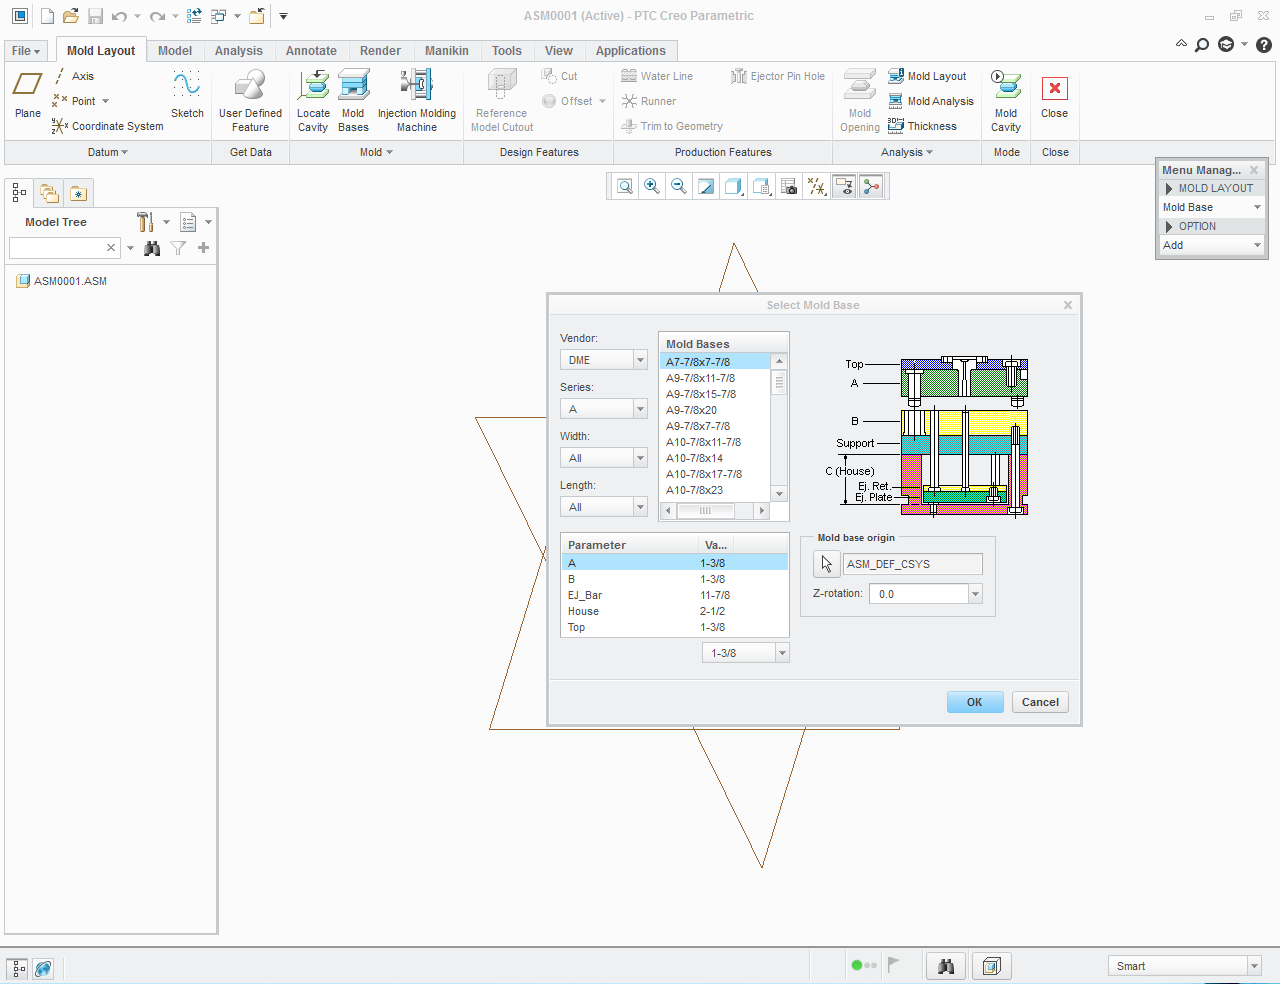Screen dimensions: 1280x984
Task: Click the Regenerate icon in quick access toolbar
Action: pyautogui.click(x=194, y=16)
